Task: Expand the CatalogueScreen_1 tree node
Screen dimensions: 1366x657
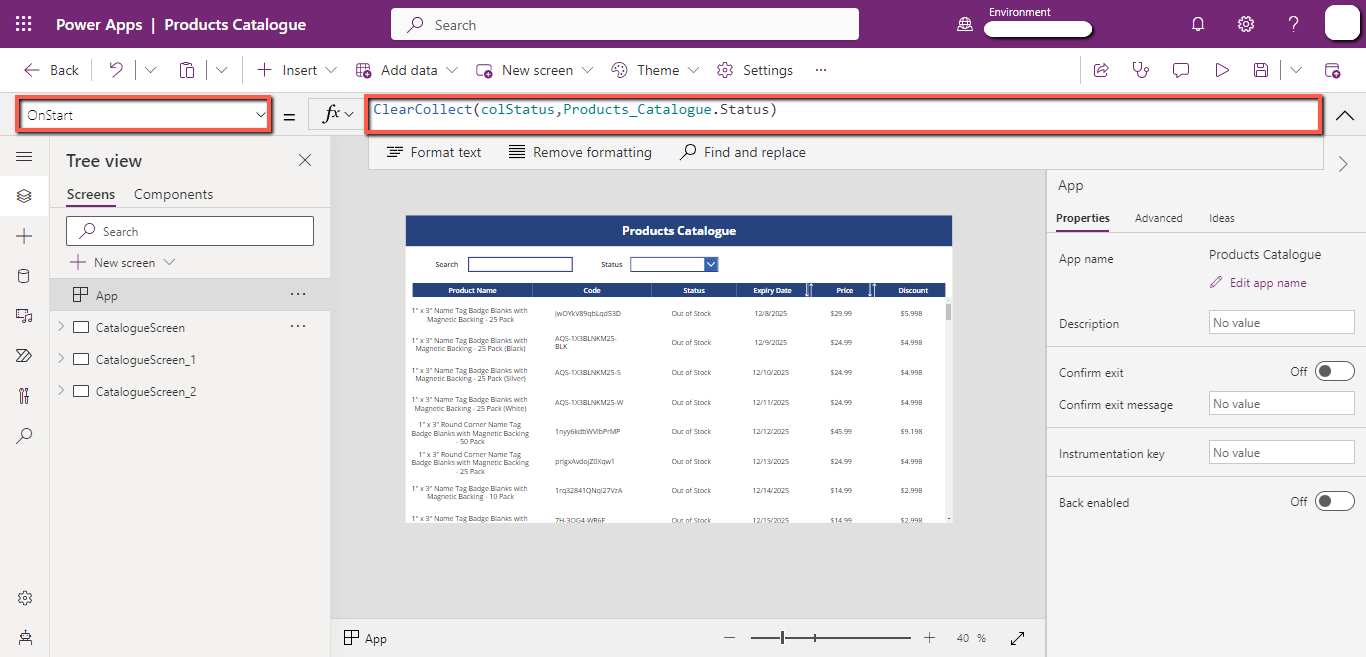Action: pos(60,359)
